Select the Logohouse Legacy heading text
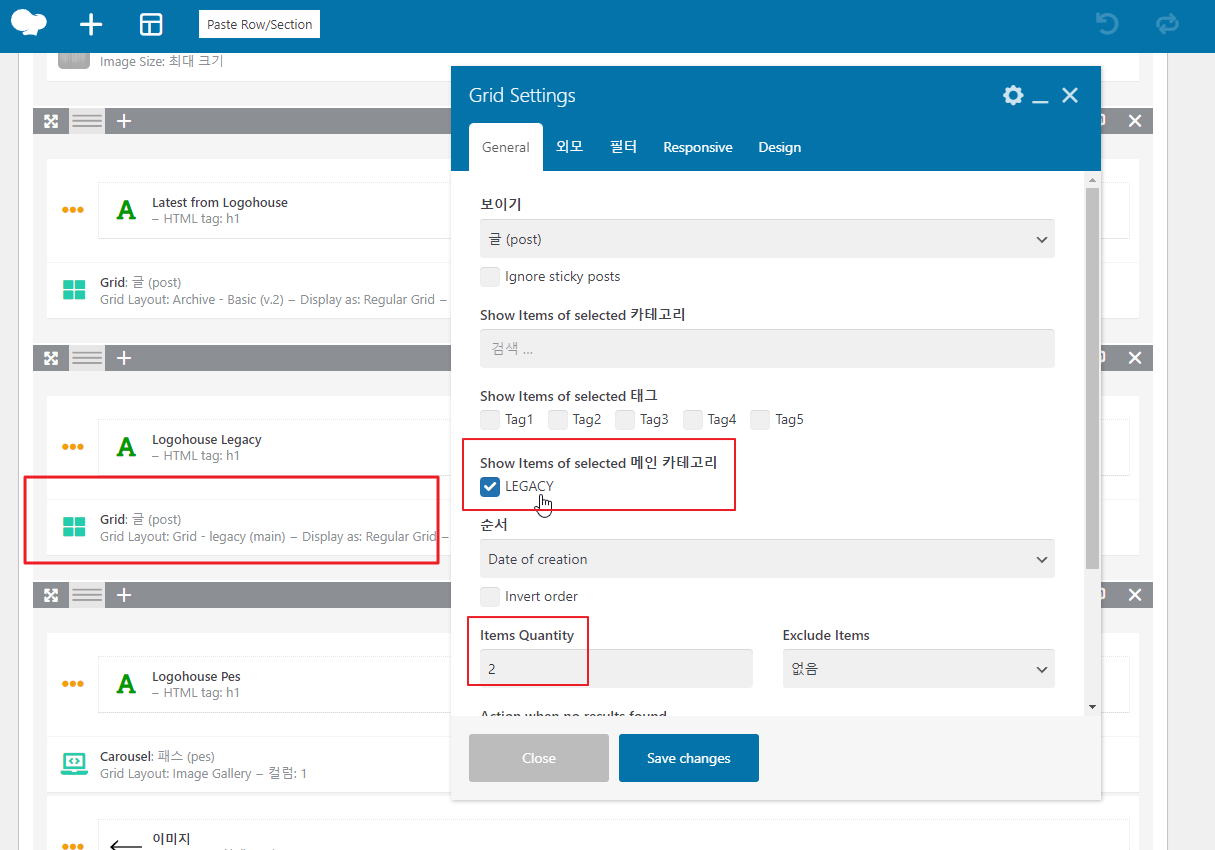 pos(207,439)
